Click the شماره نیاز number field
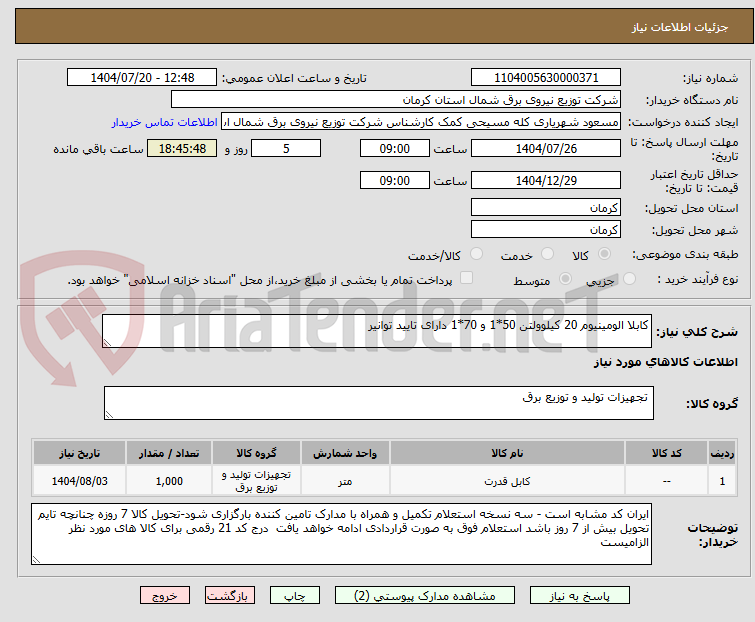The image size is (755, 622). (546, 78)
